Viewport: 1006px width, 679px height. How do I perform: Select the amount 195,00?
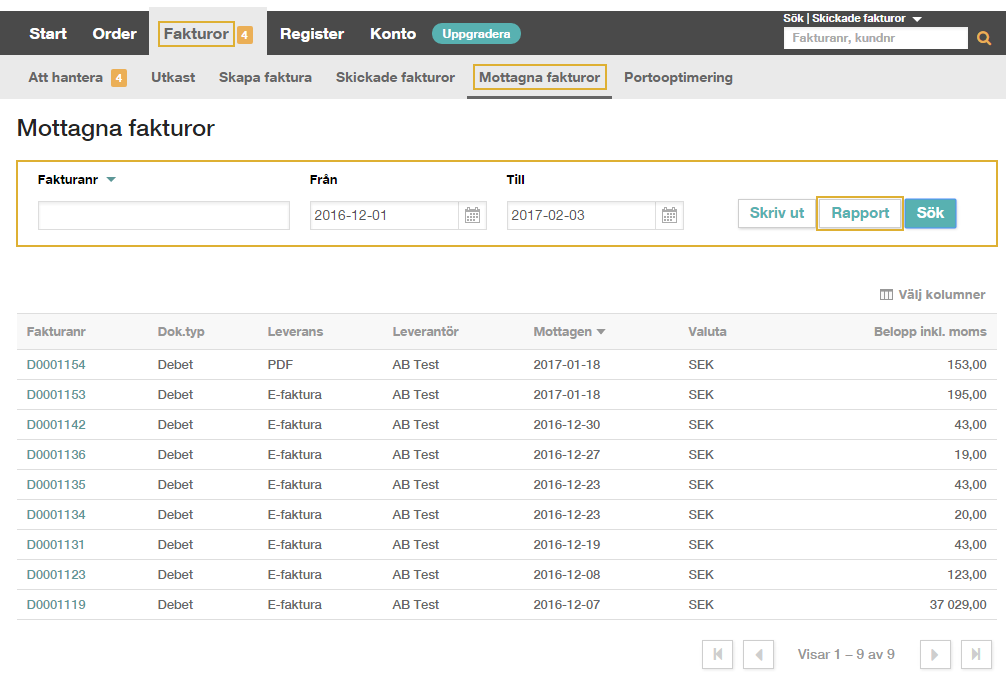tap(967, 395)
